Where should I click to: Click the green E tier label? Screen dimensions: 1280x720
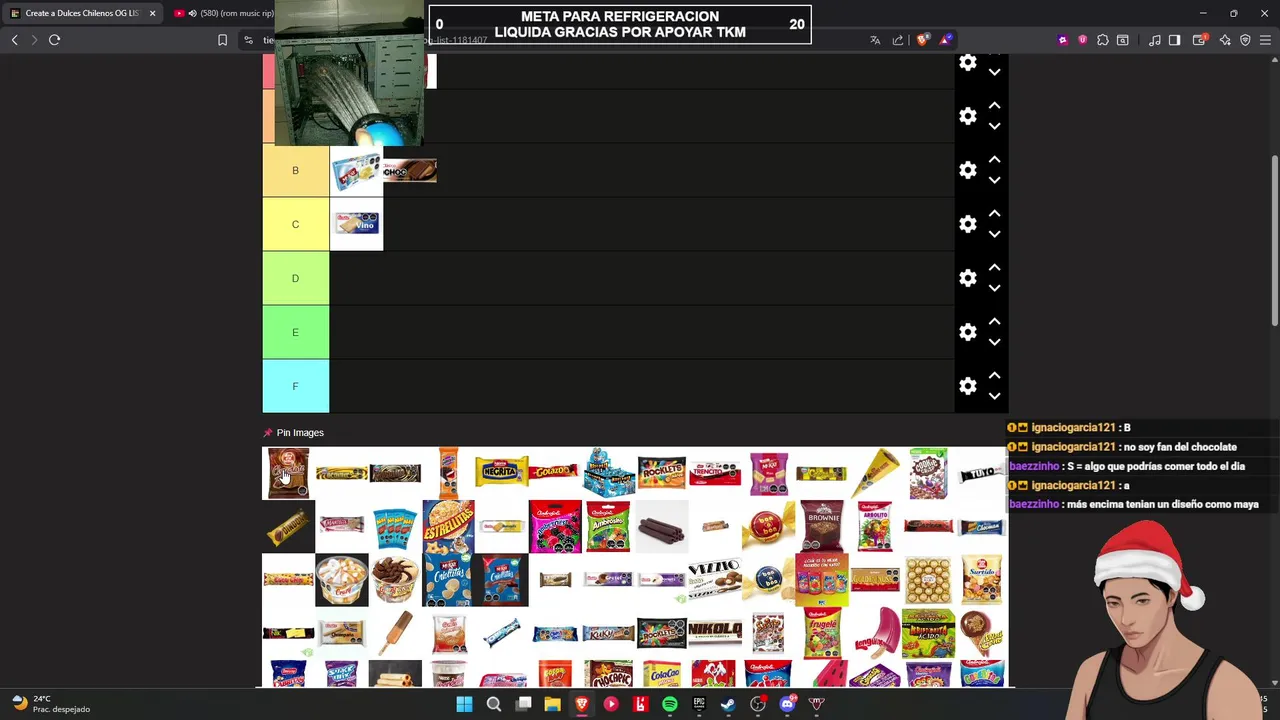click(x=295, y=332)
